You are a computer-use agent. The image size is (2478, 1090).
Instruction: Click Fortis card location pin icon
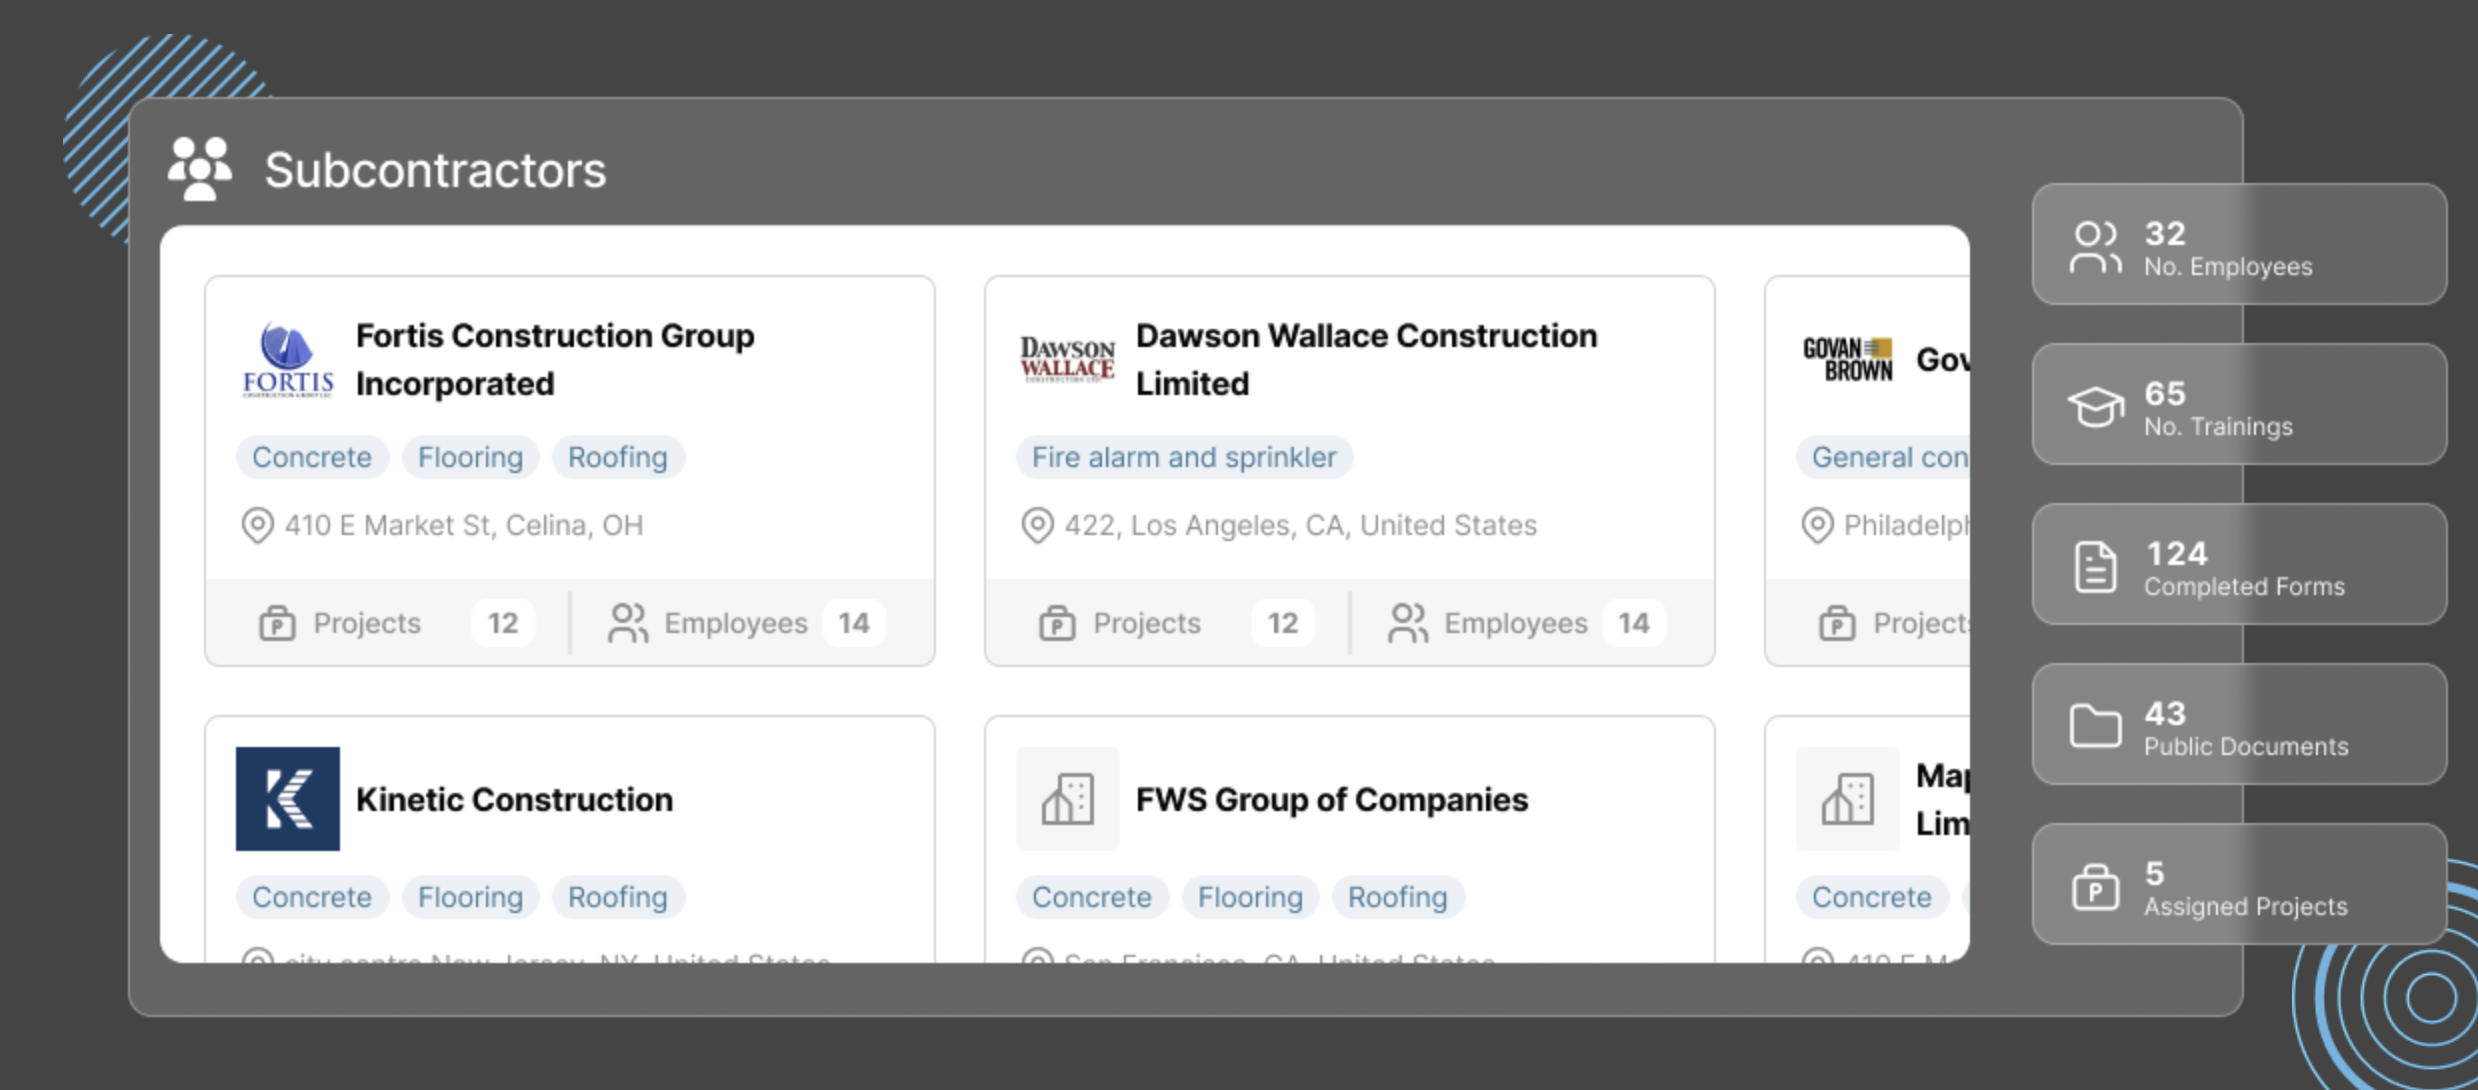tap(257, 525)
